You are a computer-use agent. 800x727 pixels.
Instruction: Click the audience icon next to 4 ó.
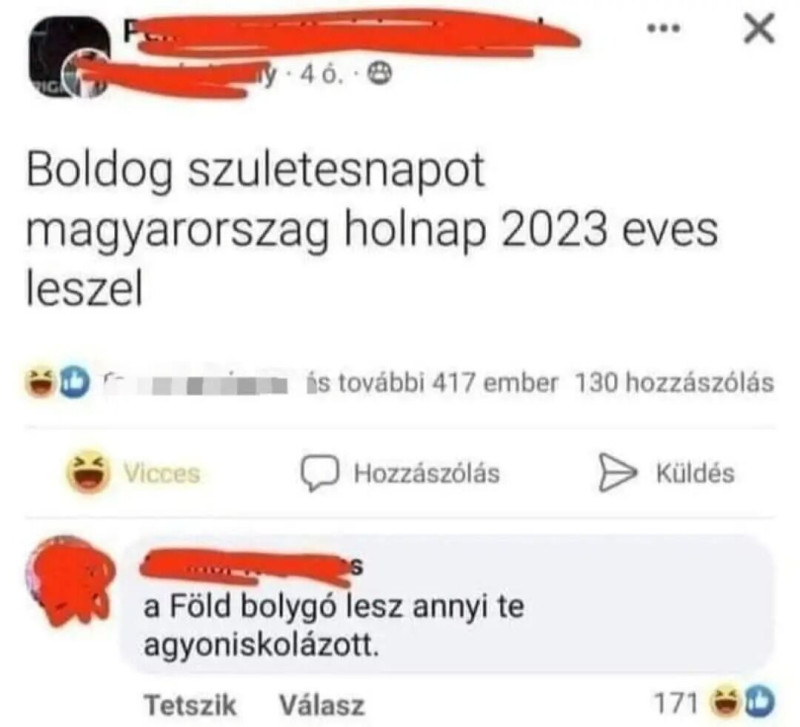[x=381, y=76]
